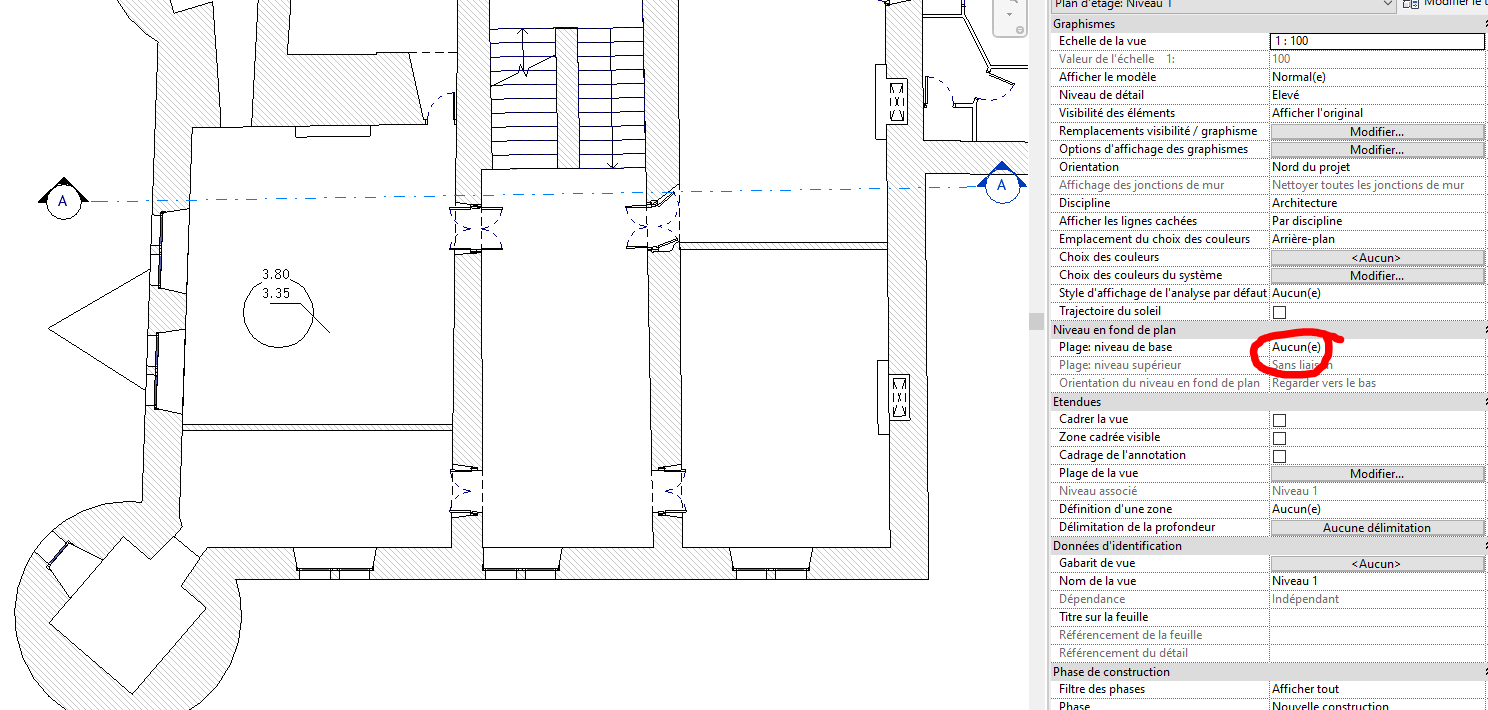This screenshot has height=710, width=1488.
Task: Open Afficher le modèle Normal(e) value
Action: click(1377, 77)
